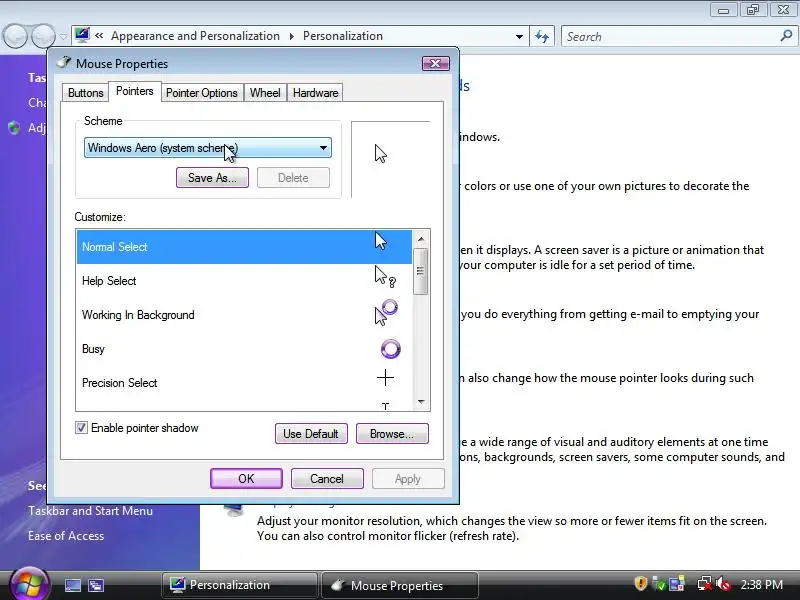Open the Hardware tab

point(315,93)
